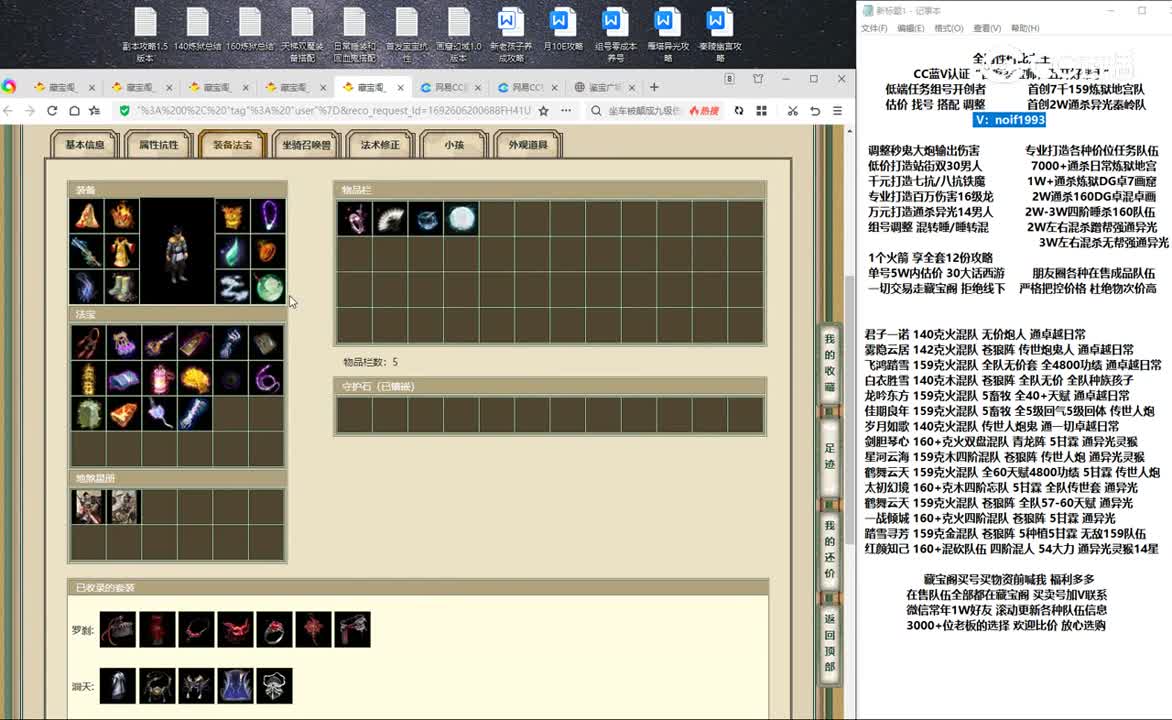The image size is (1172, 720).
Task: Bookmark page with address bar star
Action: [543, 111]
